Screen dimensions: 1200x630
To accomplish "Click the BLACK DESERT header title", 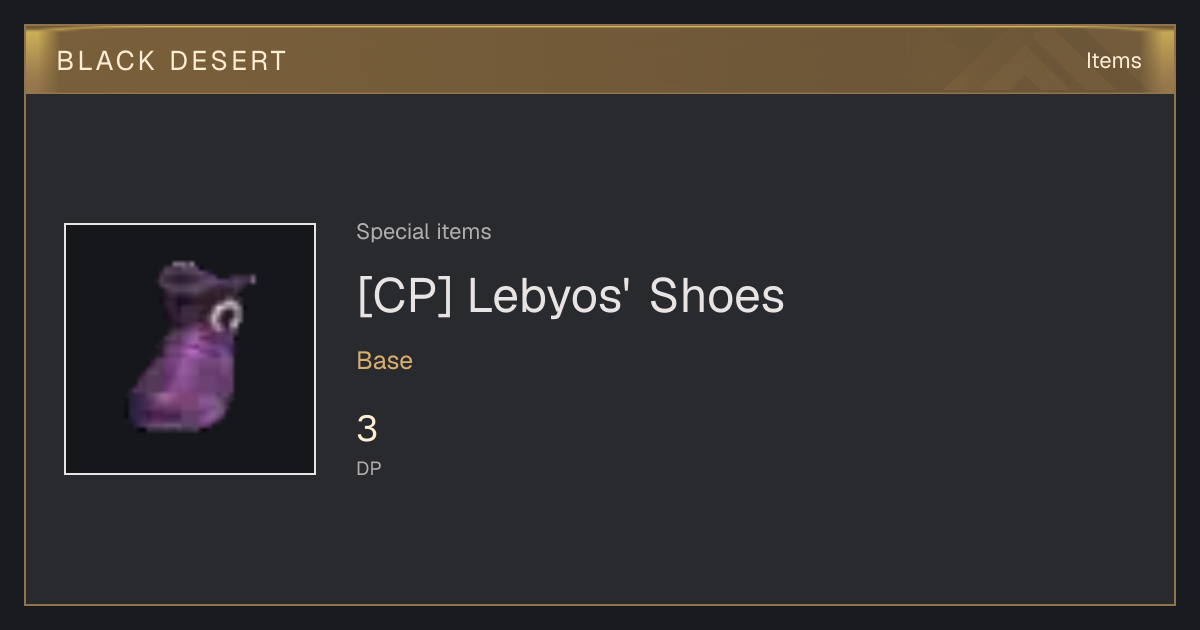I will coord(172,61).
